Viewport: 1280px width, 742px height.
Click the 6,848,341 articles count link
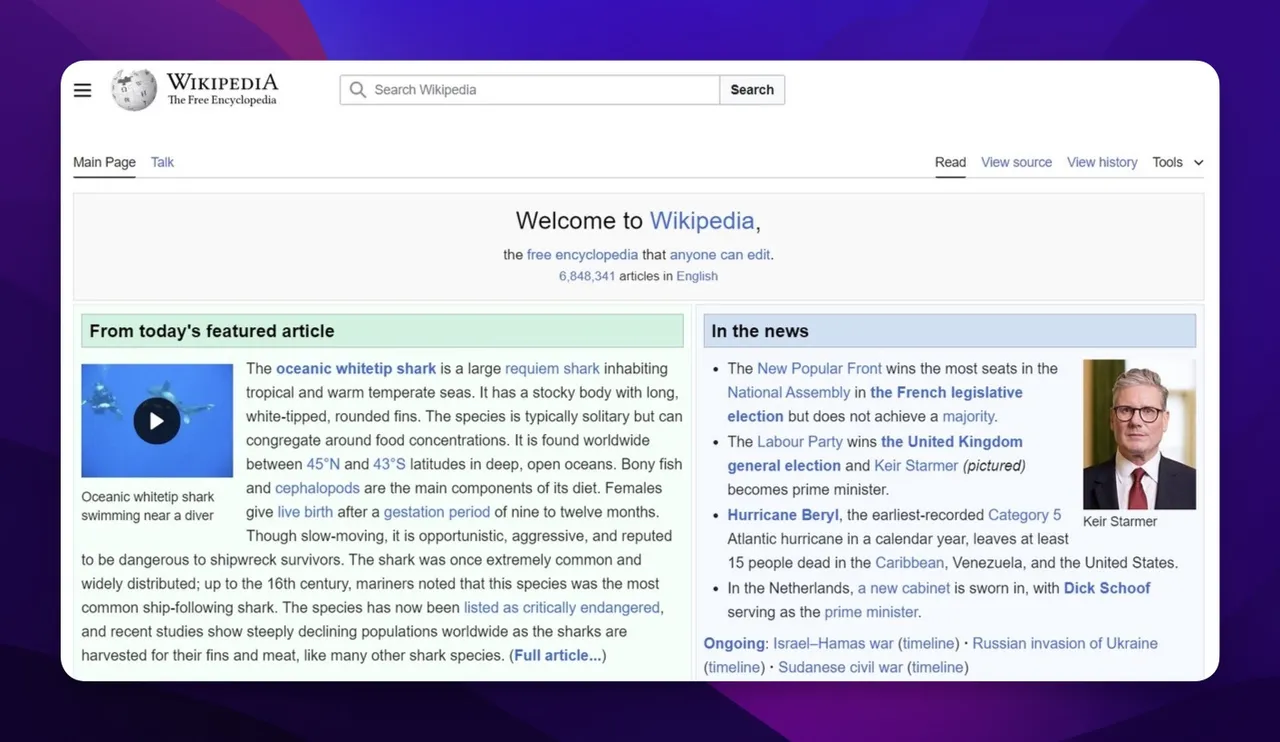point(587,276)
